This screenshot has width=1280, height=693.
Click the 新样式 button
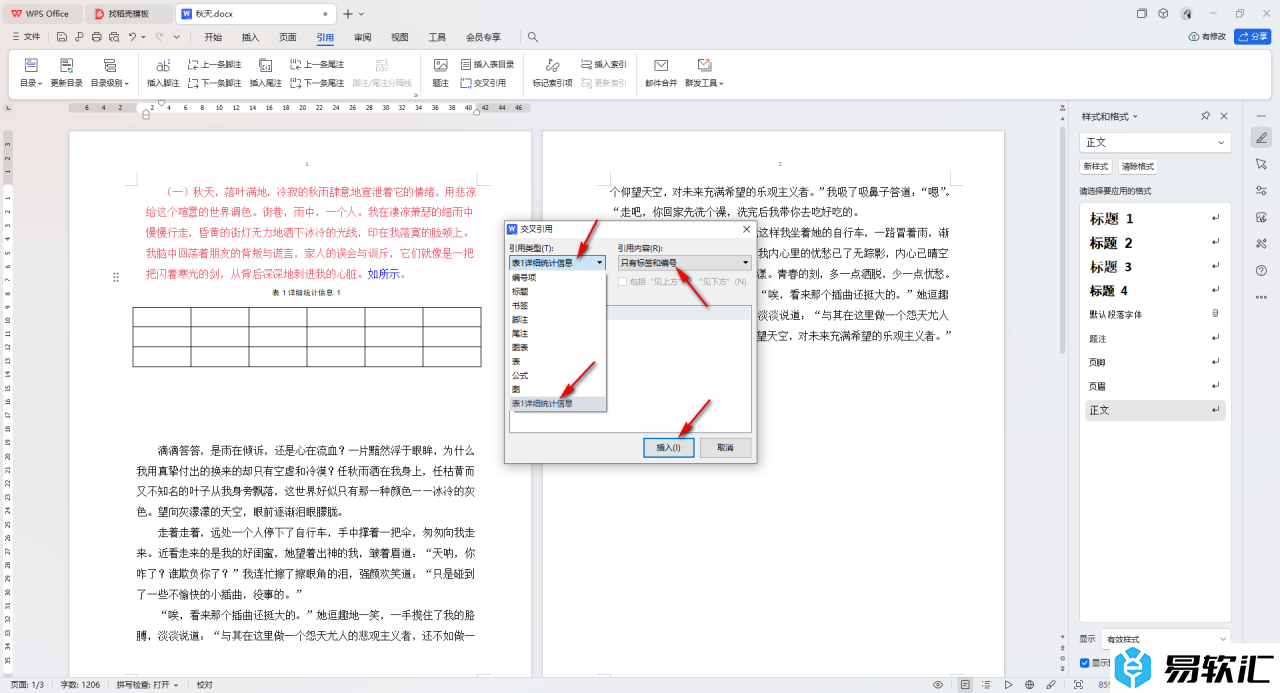[x=1096, y=167]
